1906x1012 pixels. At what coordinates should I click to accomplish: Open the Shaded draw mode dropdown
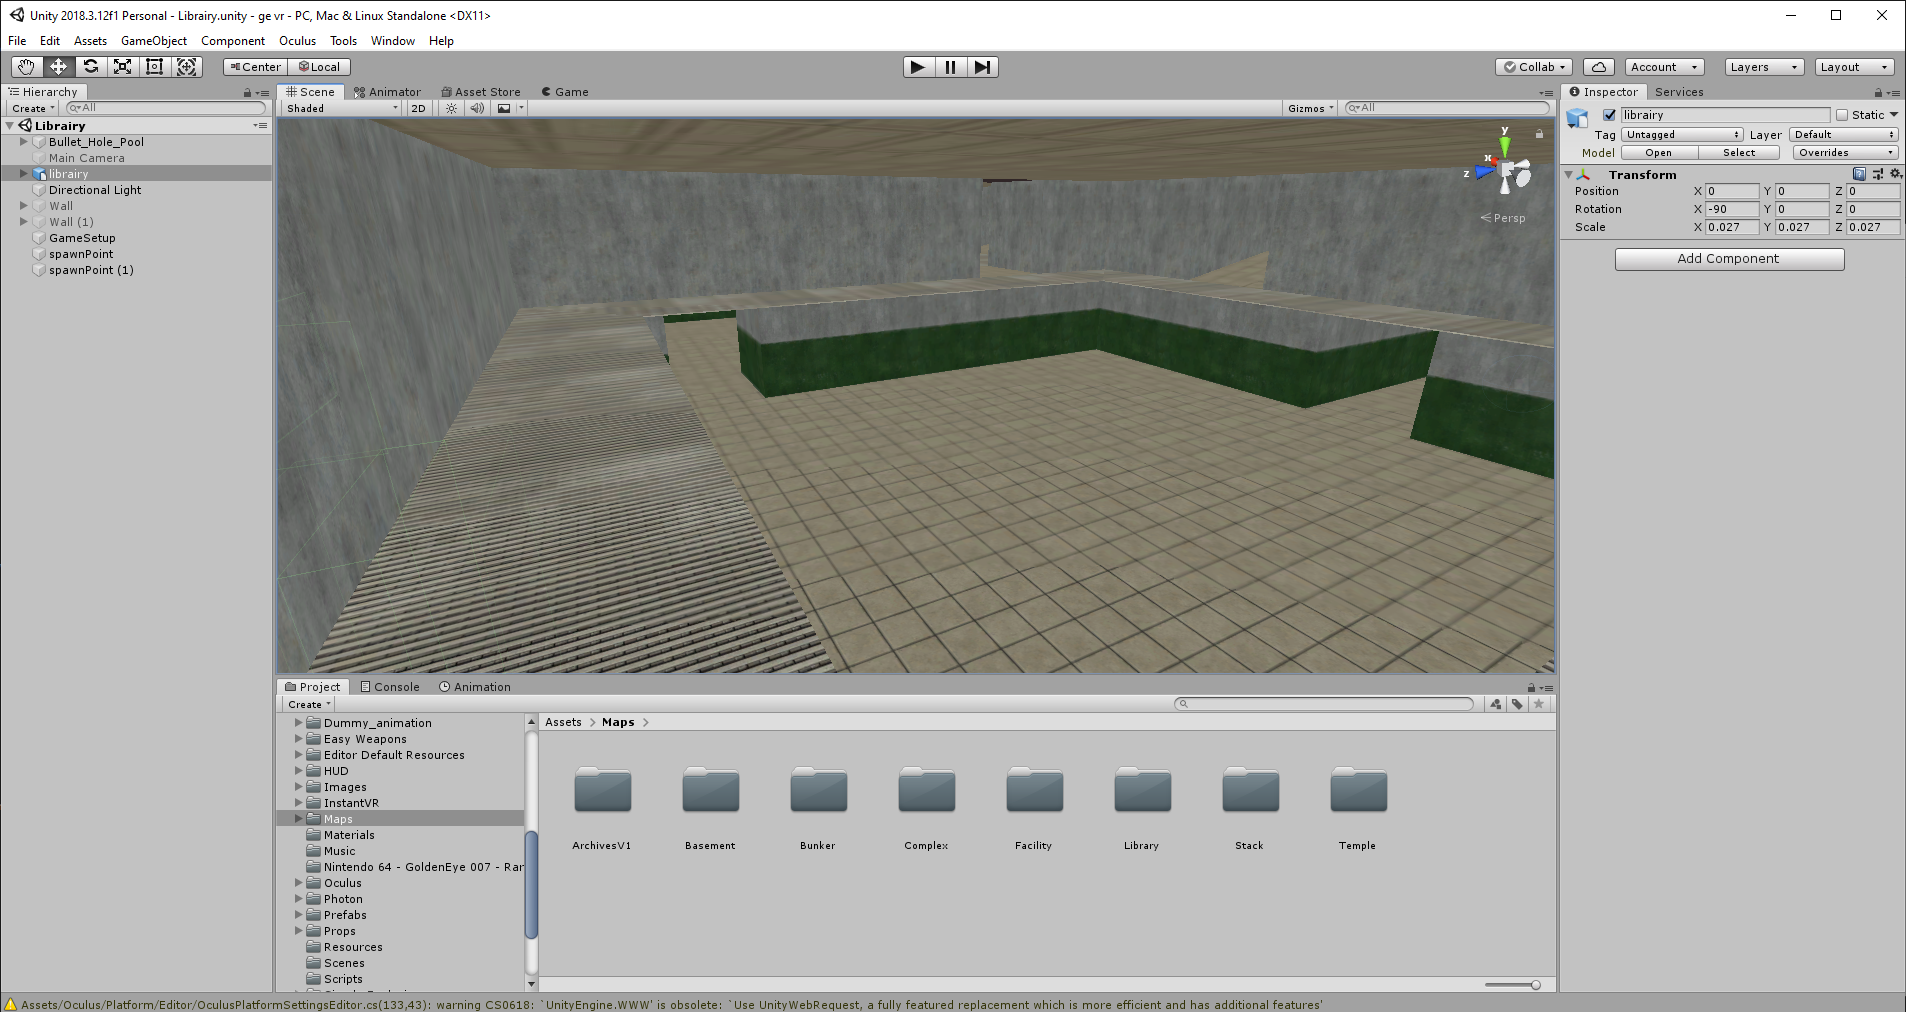tap(342, 108)
